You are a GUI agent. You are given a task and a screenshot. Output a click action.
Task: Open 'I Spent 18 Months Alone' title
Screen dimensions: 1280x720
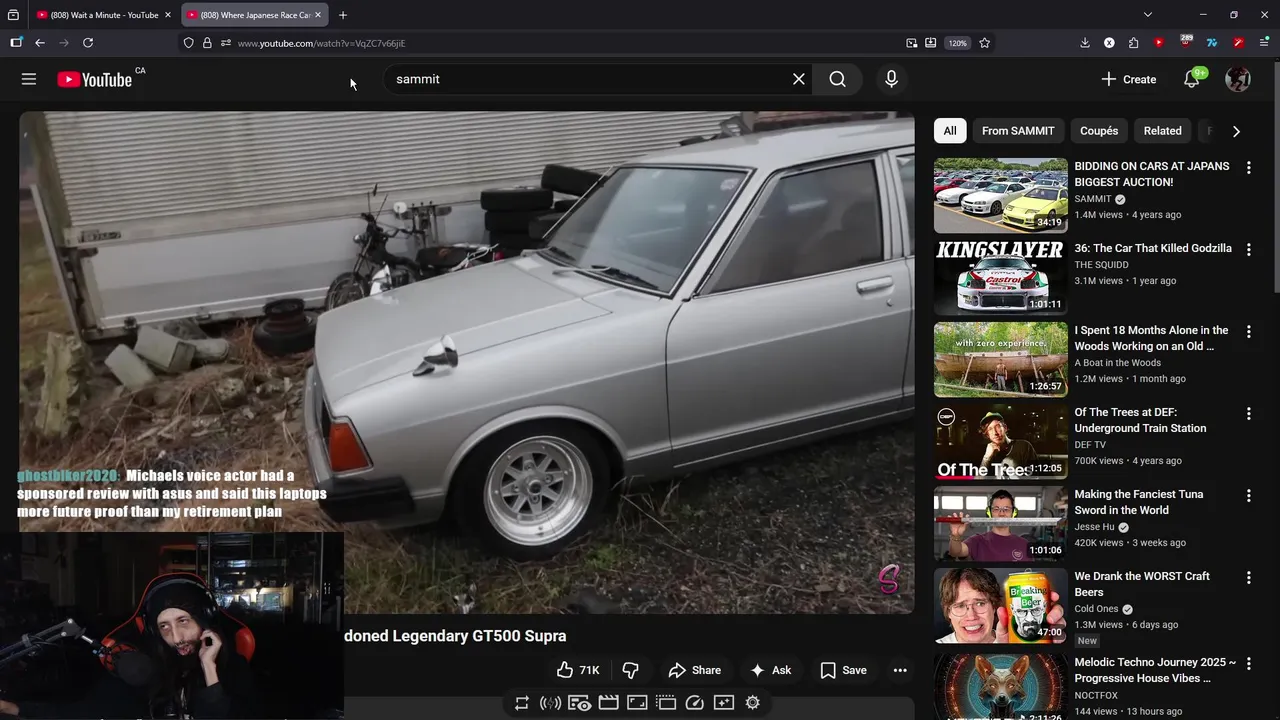(1152, 338)
